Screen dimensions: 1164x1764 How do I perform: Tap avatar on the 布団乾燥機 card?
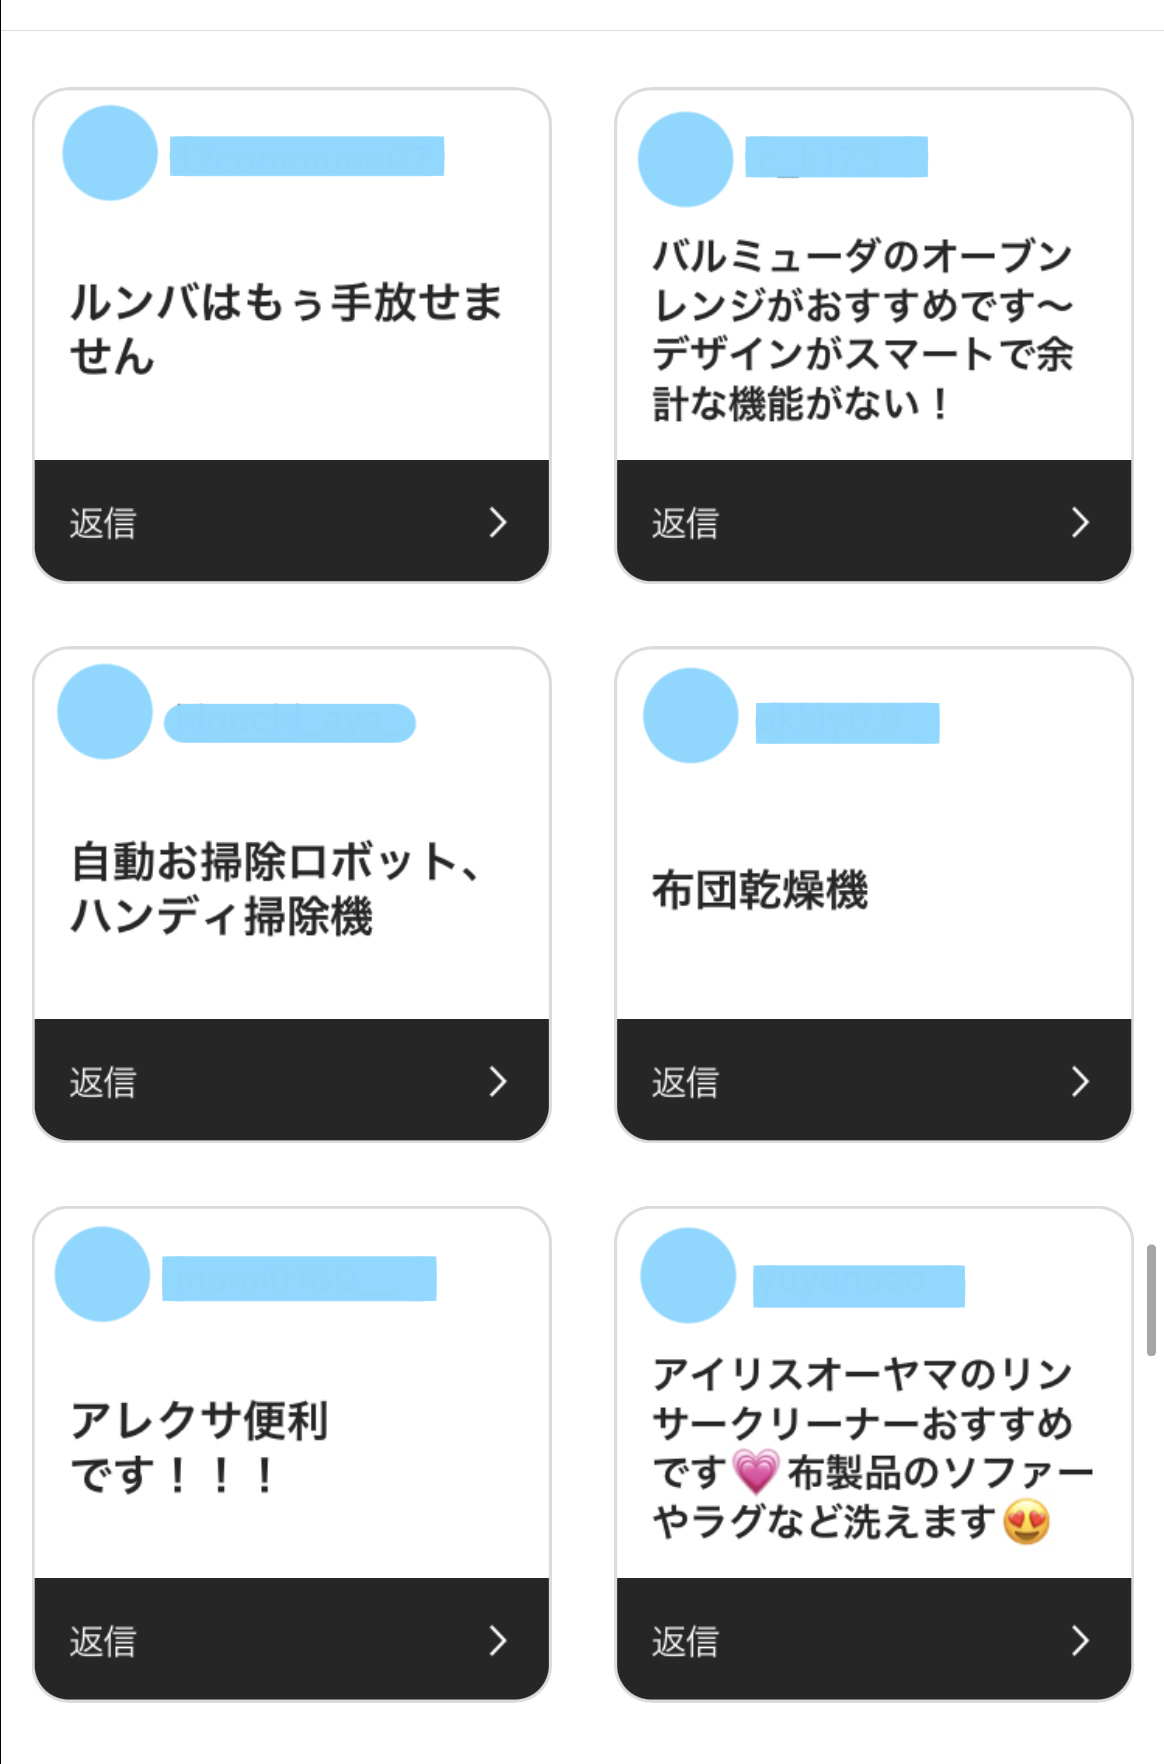(691, 715)
